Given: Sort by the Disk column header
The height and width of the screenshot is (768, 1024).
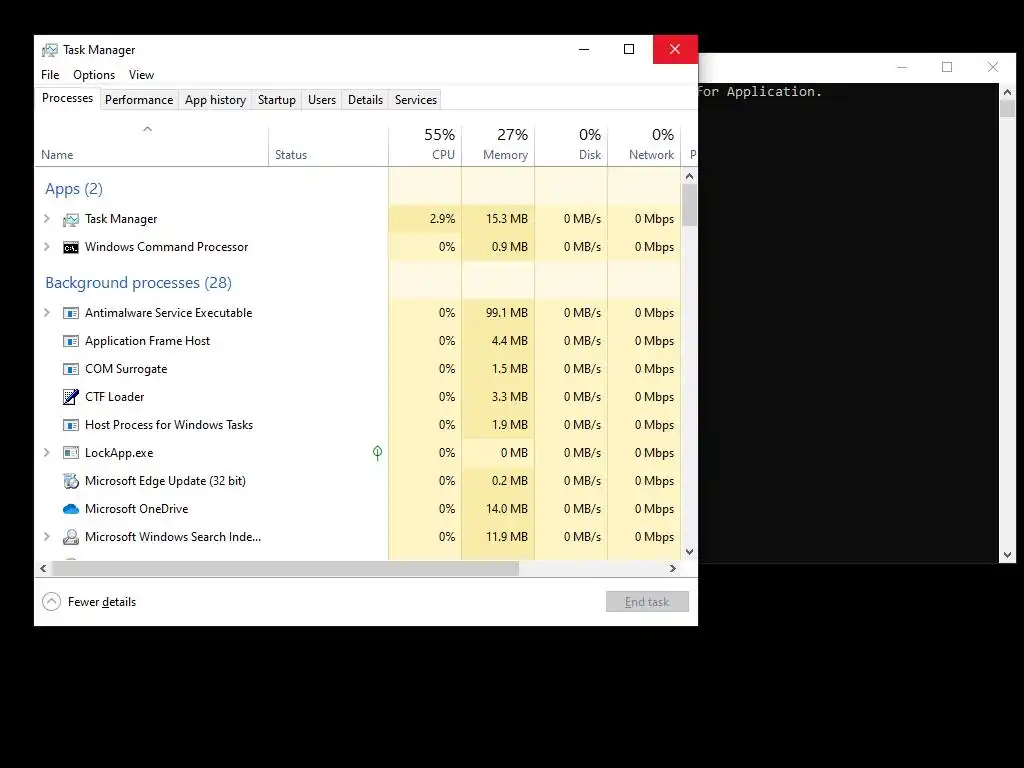Looking at the screenshot, I should coord(571,145).
